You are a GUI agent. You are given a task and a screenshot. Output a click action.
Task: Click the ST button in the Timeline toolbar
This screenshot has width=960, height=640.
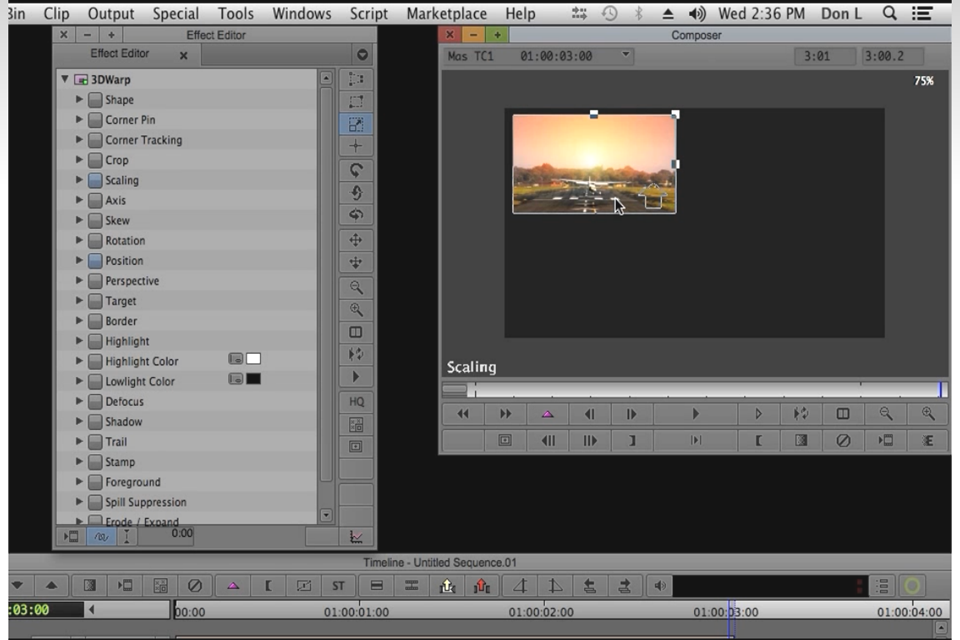point(339,586)
